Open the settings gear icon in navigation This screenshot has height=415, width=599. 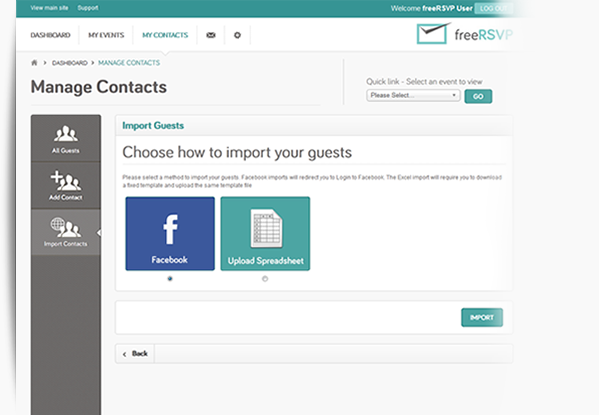(x=237, y=35)
